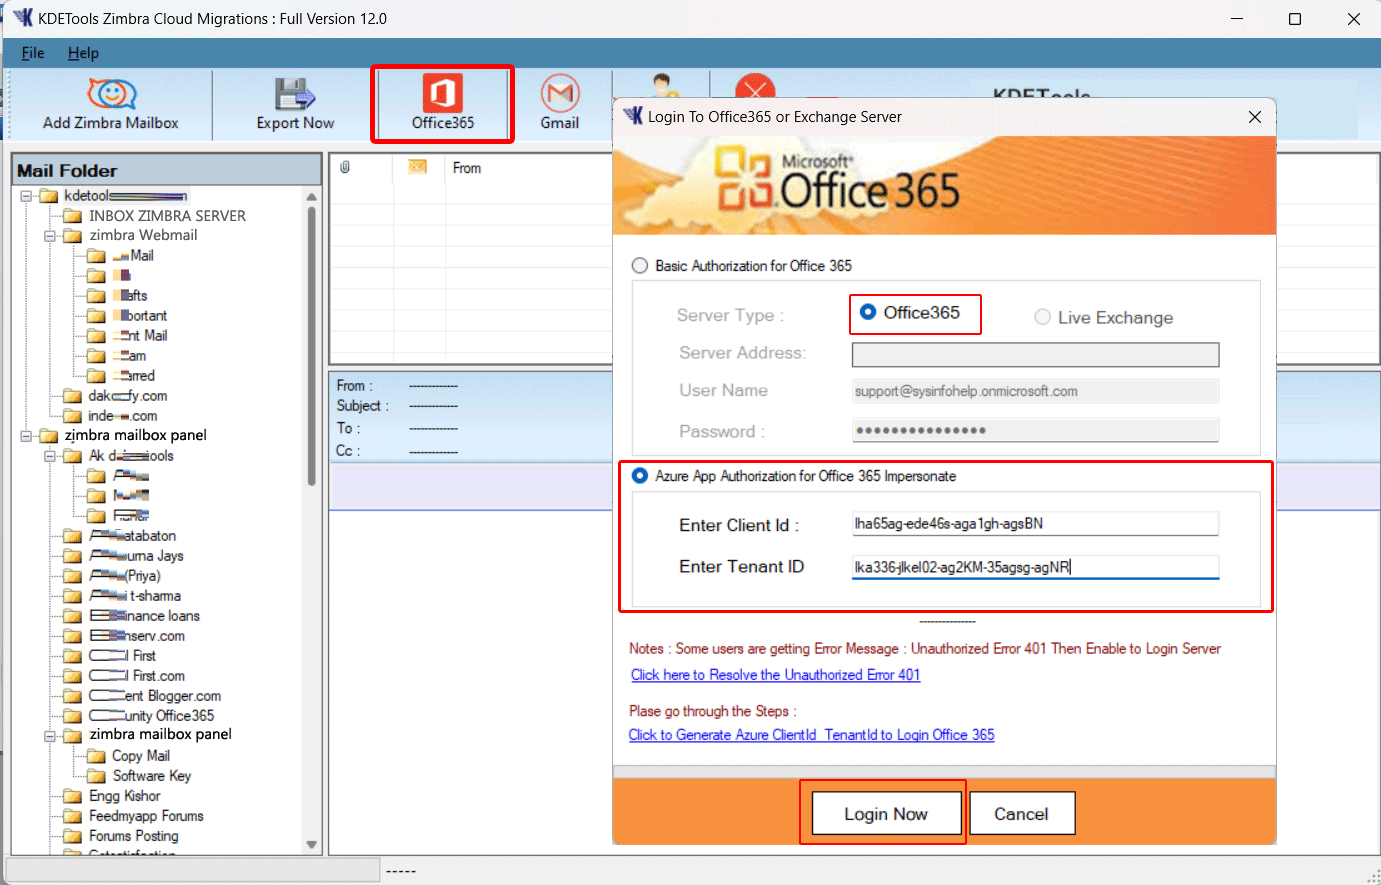
Task: Click the attachment paperclip column icon
Action: point(345,167)
